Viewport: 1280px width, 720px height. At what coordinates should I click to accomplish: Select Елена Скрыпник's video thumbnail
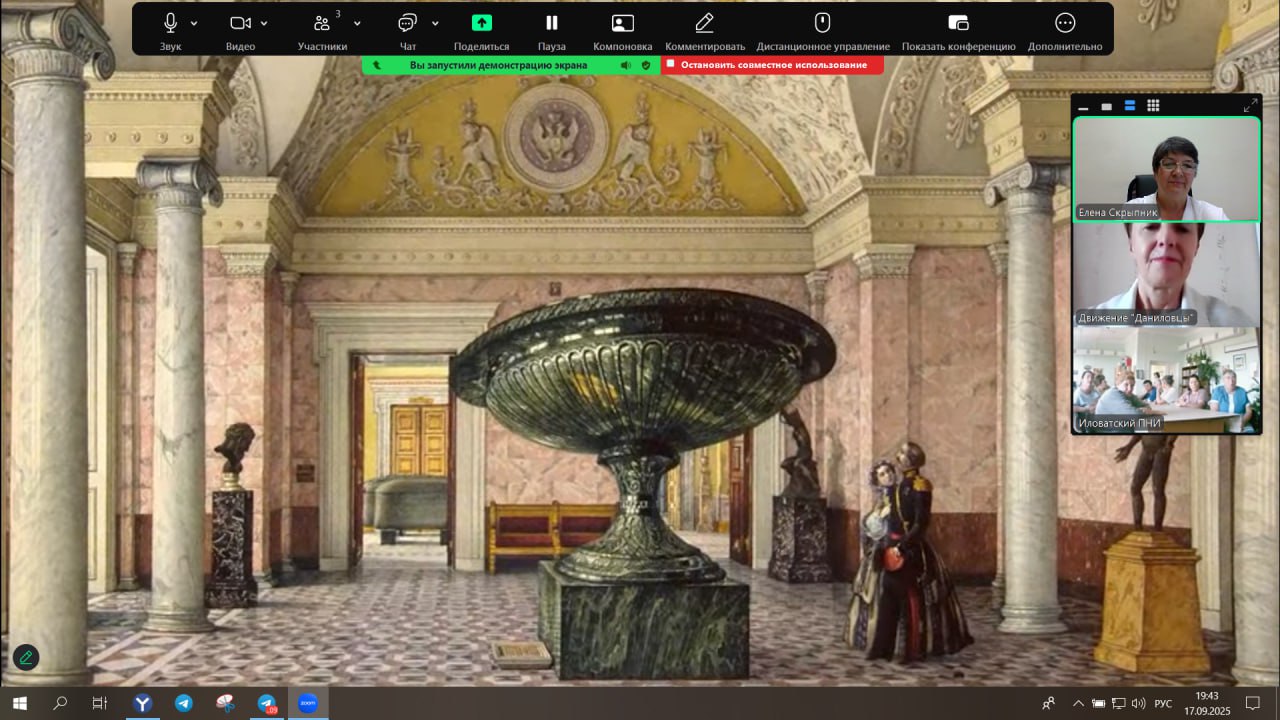coord(1166,168)
